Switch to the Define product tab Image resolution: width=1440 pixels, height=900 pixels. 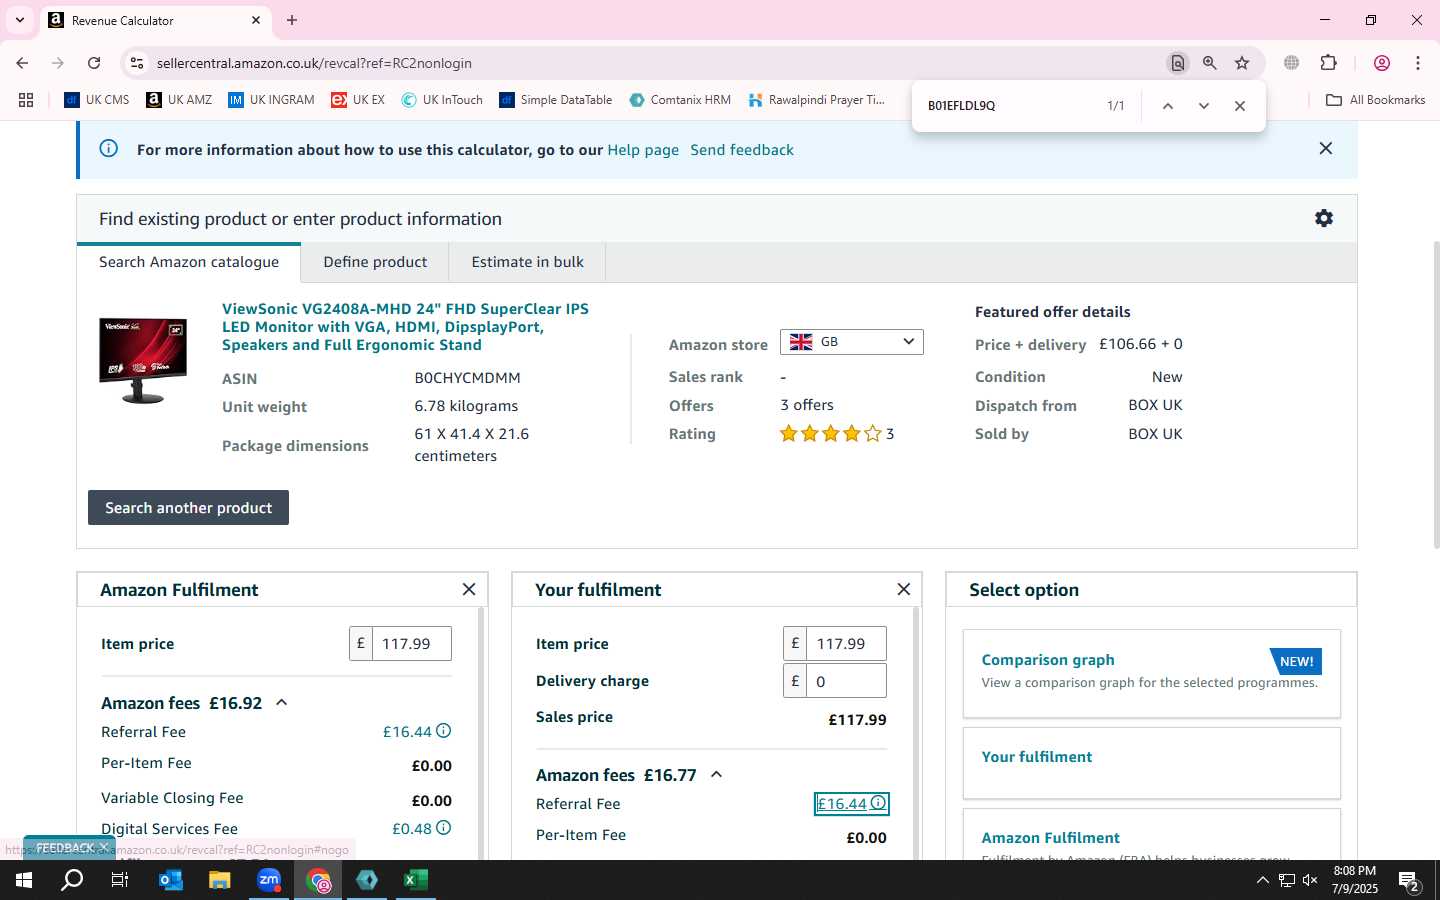[375, 262]
